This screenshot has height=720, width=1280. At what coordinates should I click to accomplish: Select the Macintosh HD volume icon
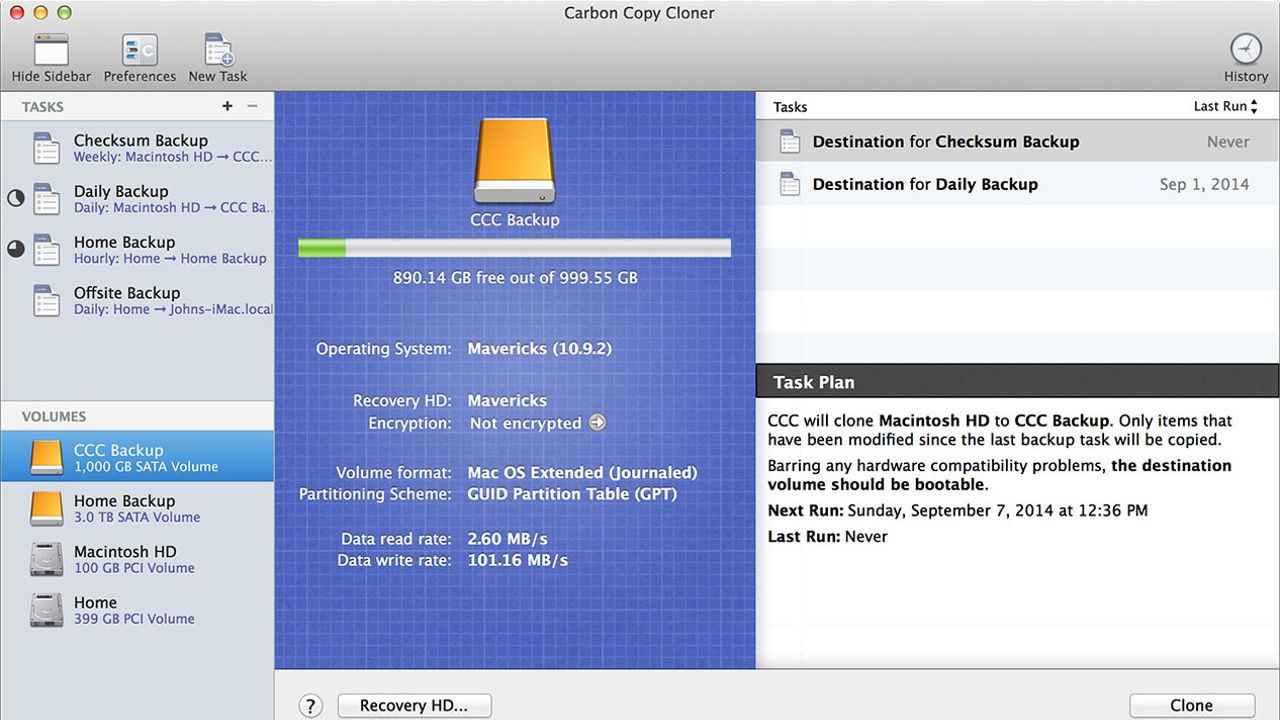point(48,559)
